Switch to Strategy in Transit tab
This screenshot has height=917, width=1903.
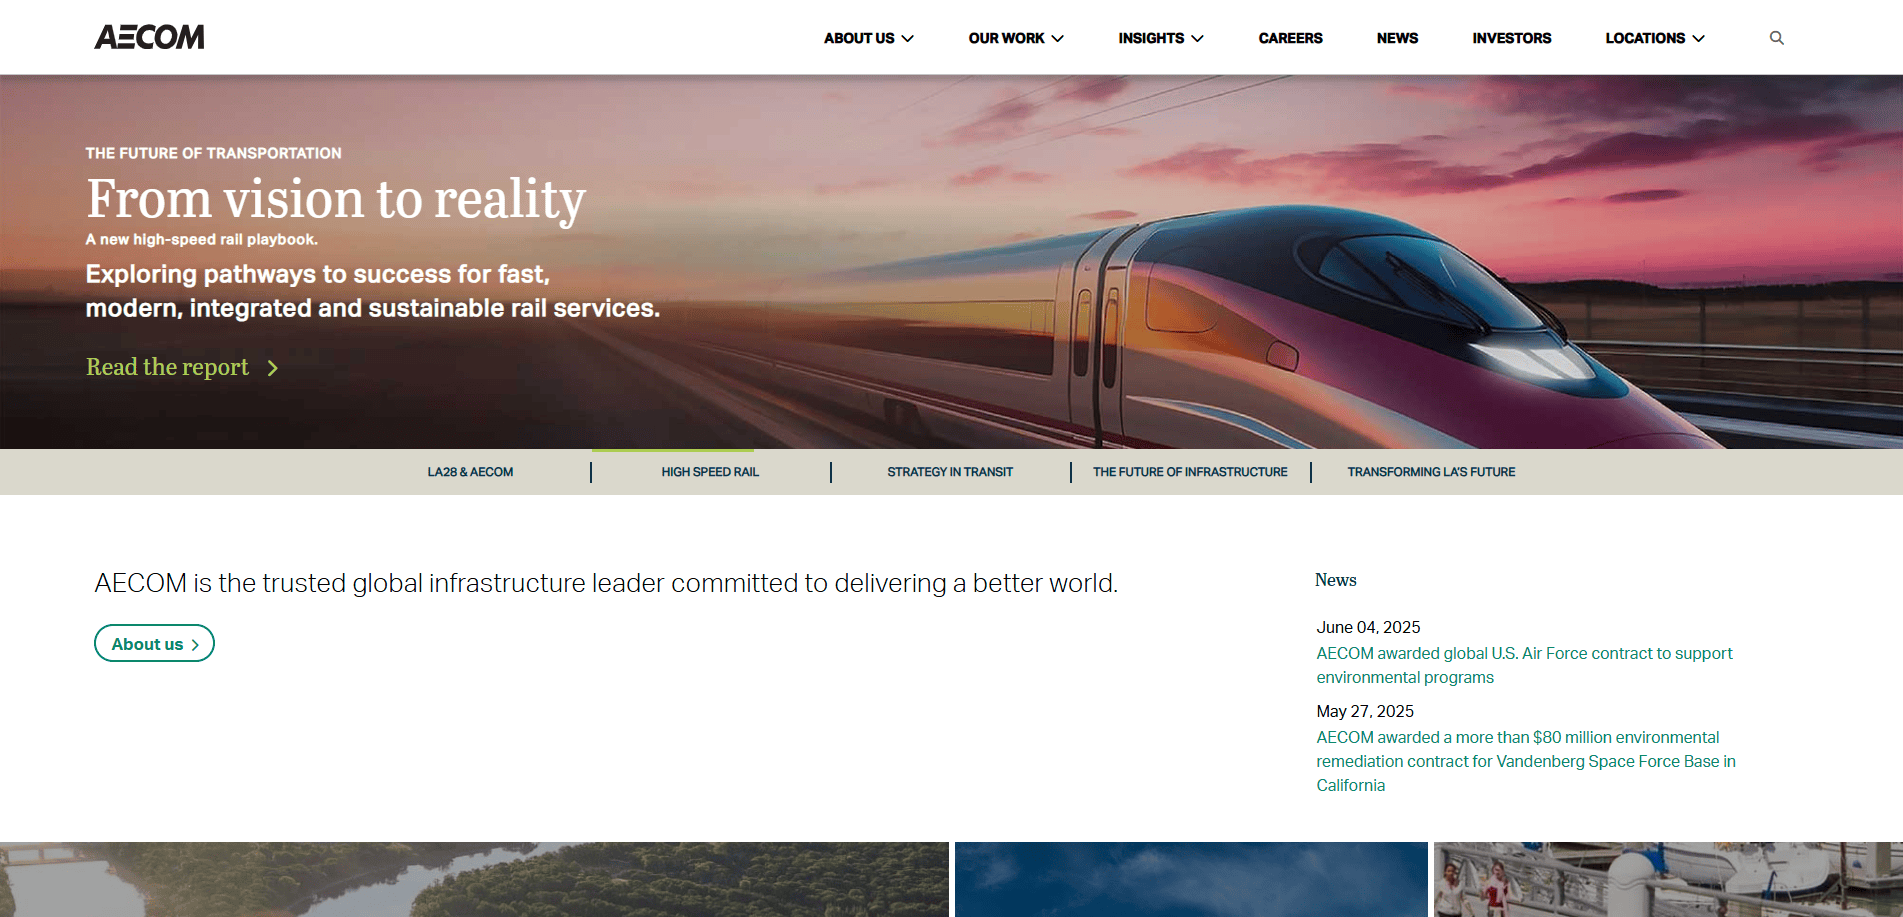950,472
